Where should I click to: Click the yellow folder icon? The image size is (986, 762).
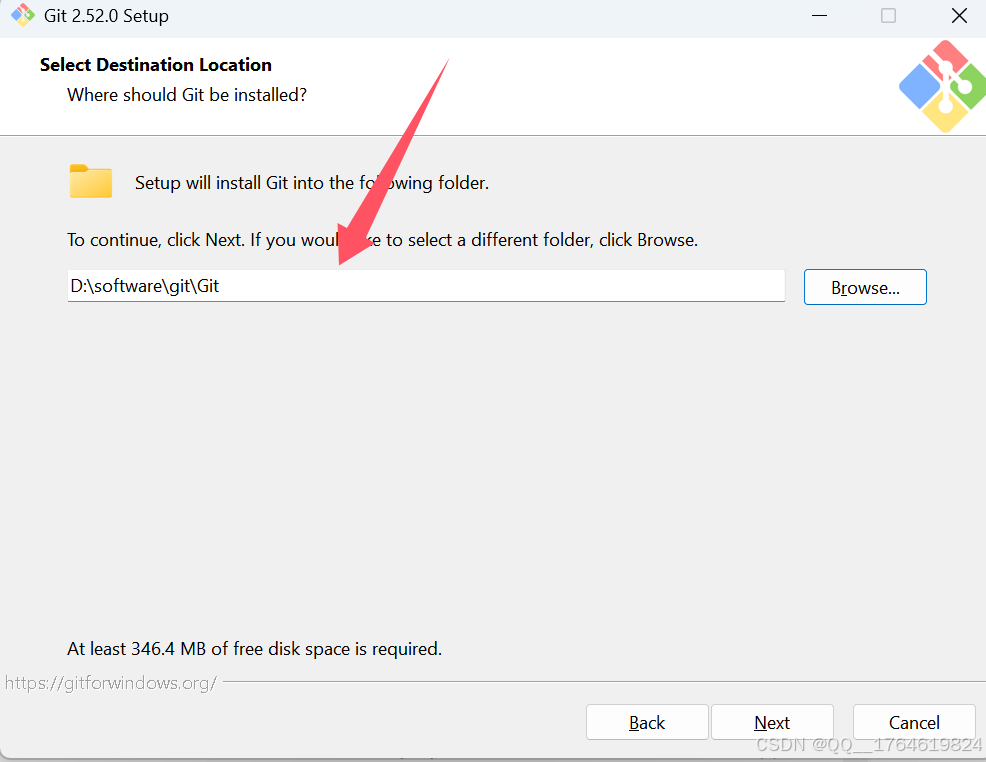point(91,182)
